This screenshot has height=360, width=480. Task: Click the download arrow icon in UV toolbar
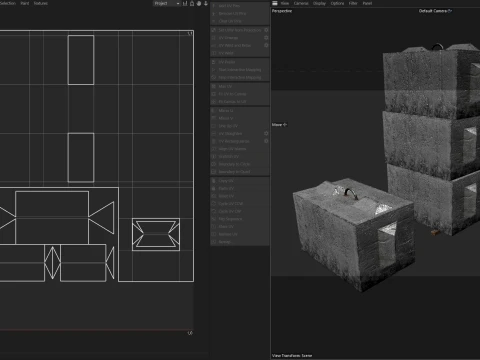pyautogui.click(x=206, y=3)
